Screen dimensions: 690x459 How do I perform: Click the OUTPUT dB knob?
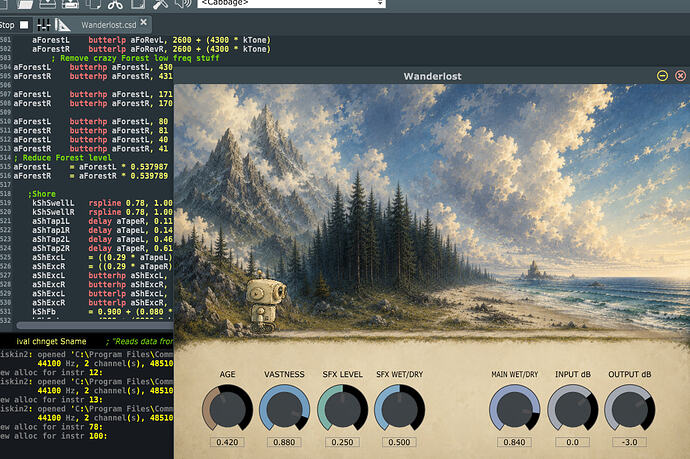click(630, 408)
